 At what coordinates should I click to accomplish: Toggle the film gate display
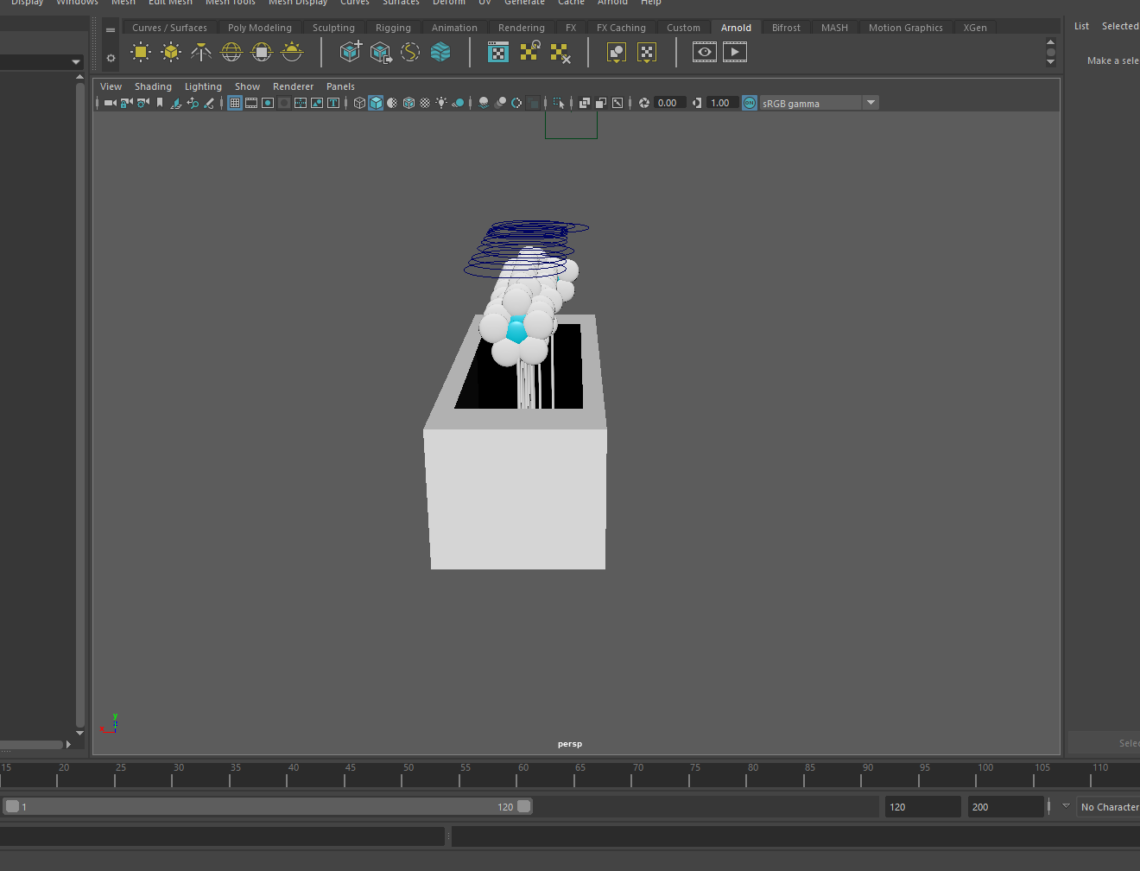coord(251,103)
